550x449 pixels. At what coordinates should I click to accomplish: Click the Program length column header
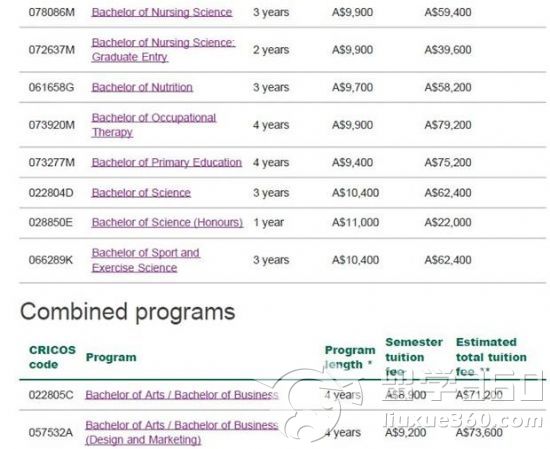pos(350,357)
